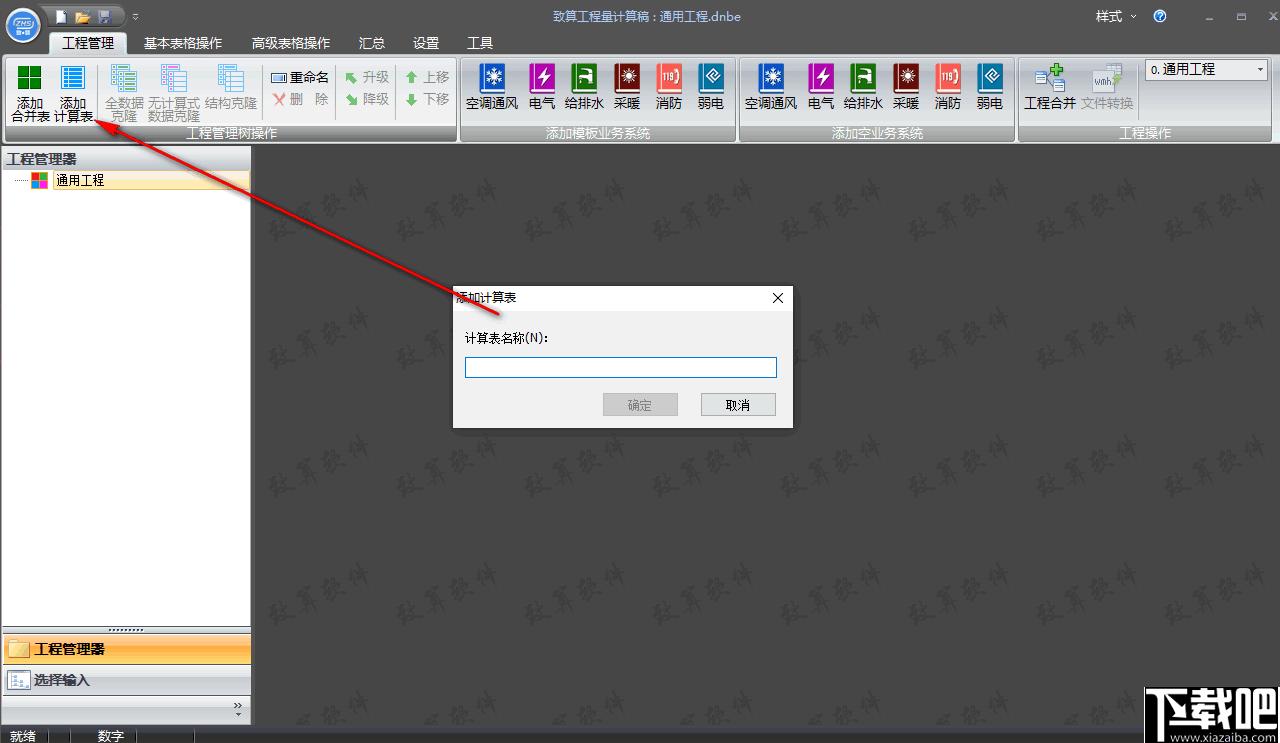This screenshot has height=743, width=1280.
Task: Click the 工程合并 icon
Action: (1050, 78)
